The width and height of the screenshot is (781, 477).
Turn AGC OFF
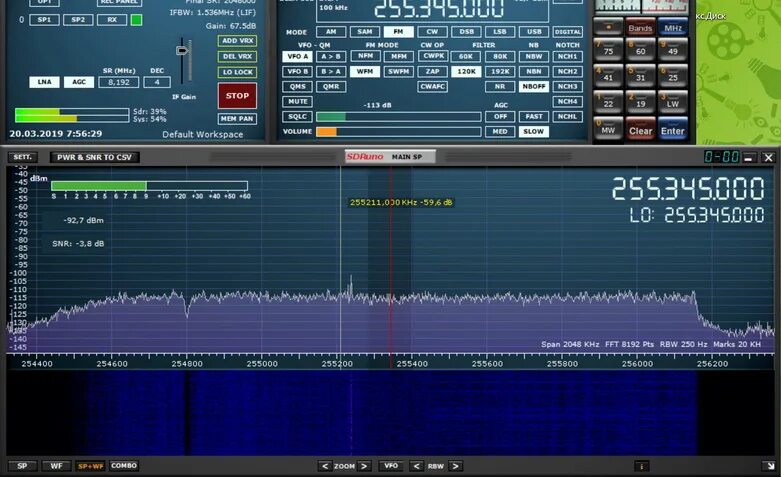click(500, 116)
